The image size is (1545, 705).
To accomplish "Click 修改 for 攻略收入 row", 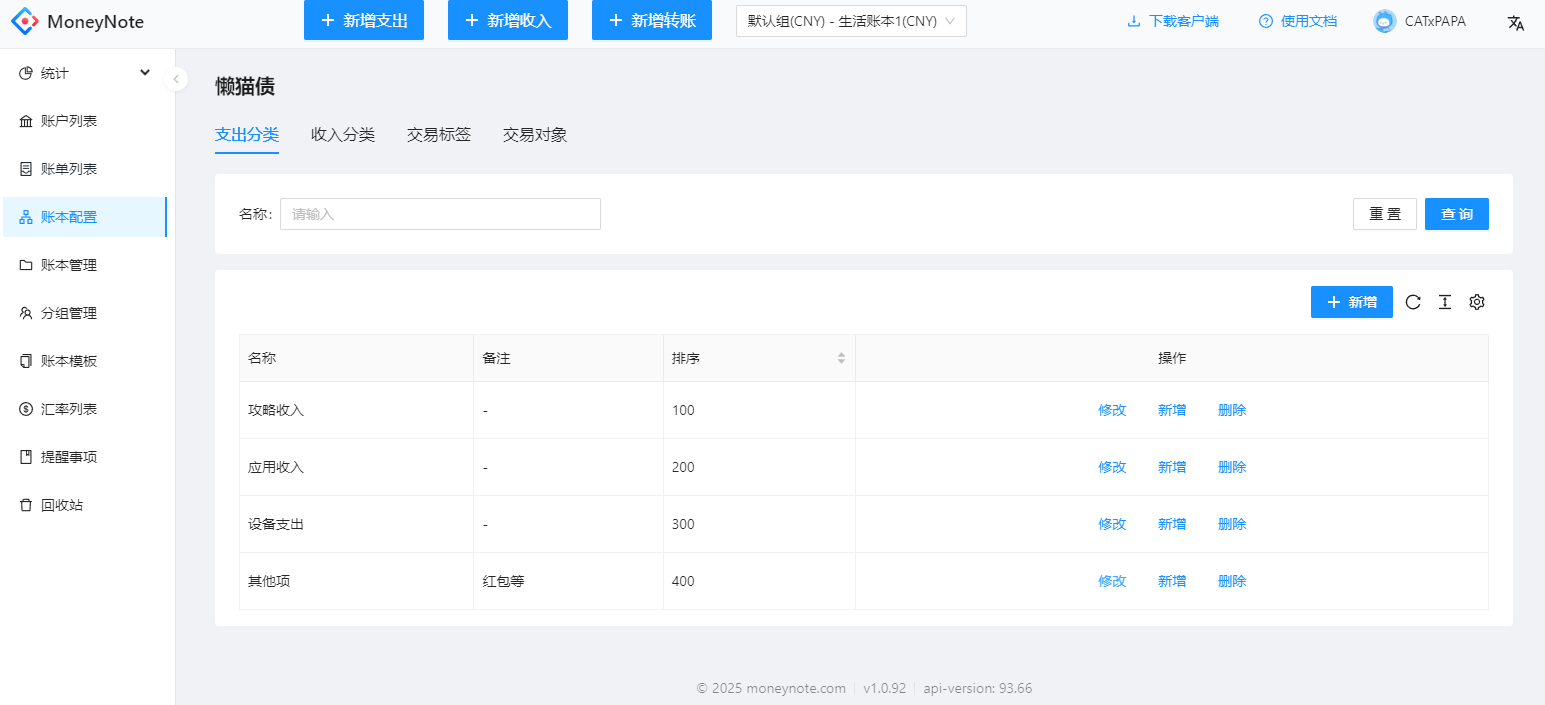I will (1112, 410).
